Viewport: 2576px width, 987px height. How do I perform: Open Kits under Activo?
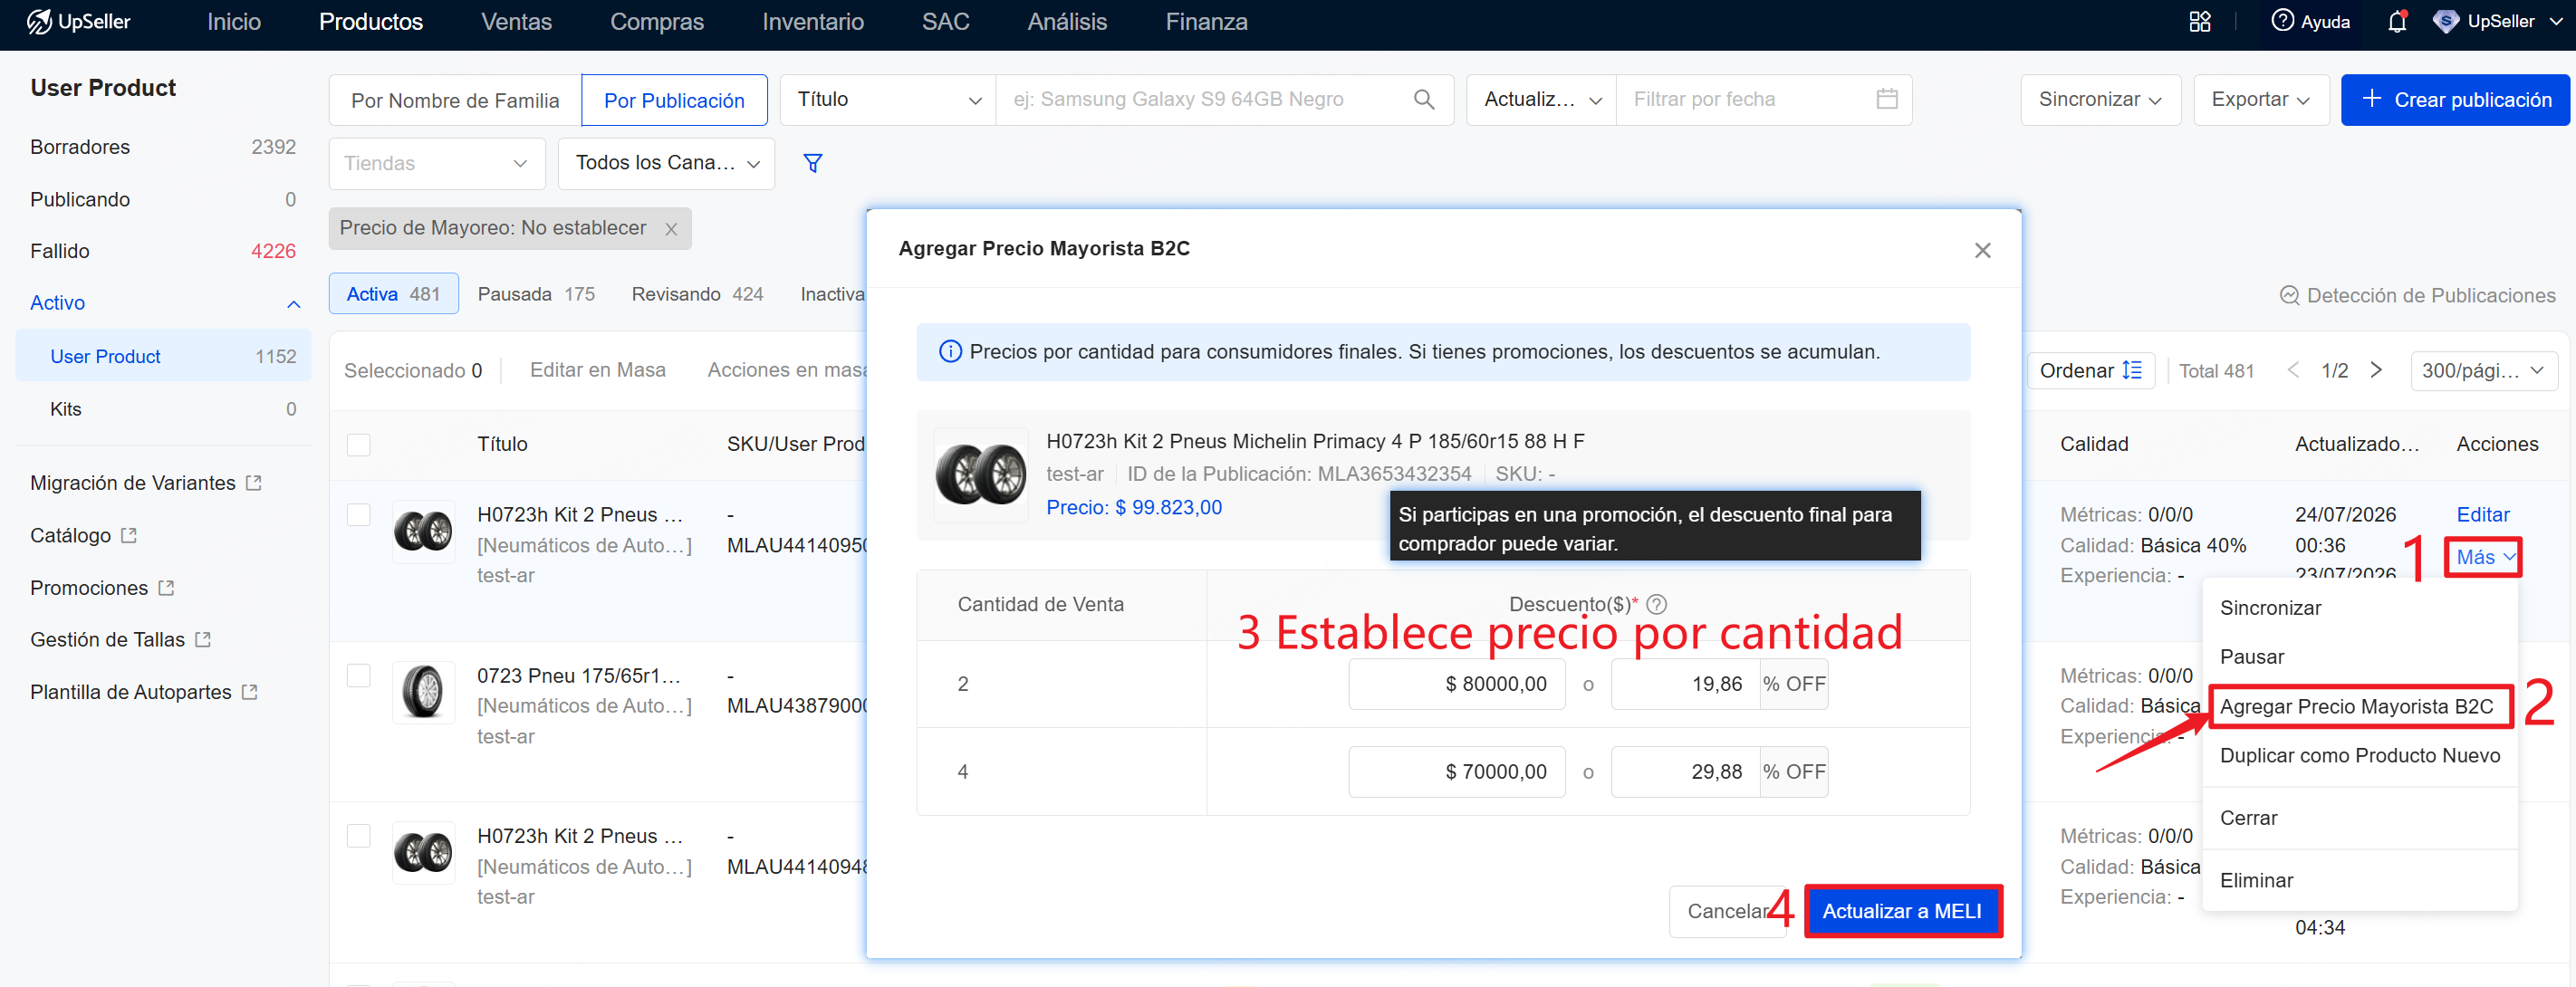(163, 409)
